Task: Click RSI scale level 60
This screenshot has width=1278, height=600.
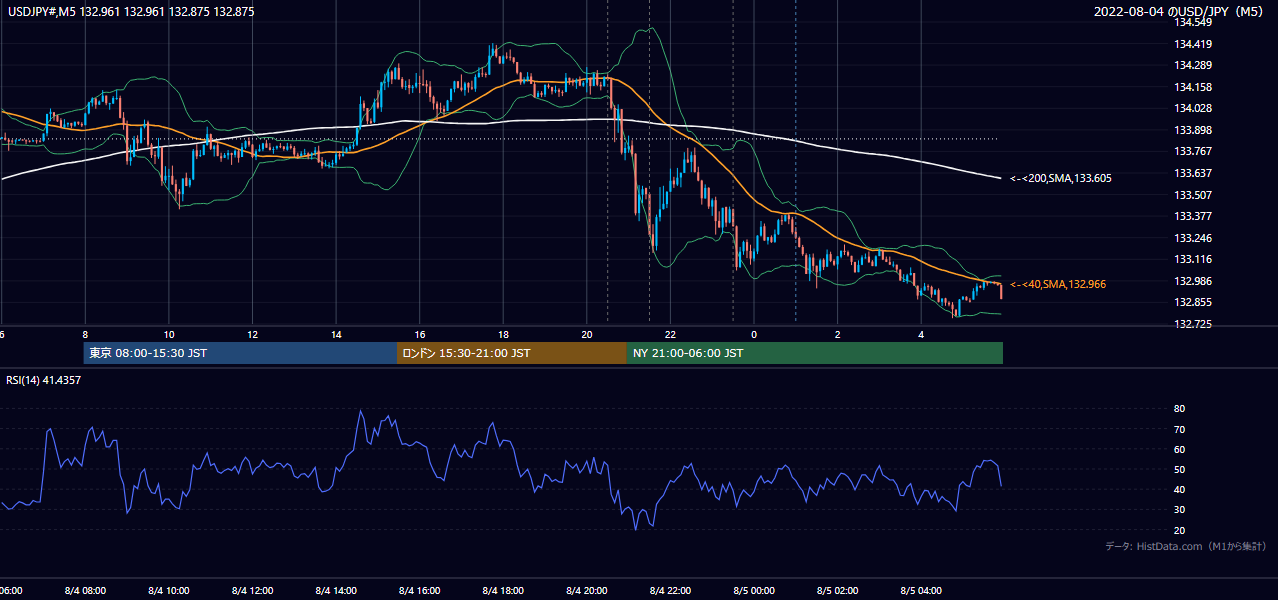Action: (1180, 449)
